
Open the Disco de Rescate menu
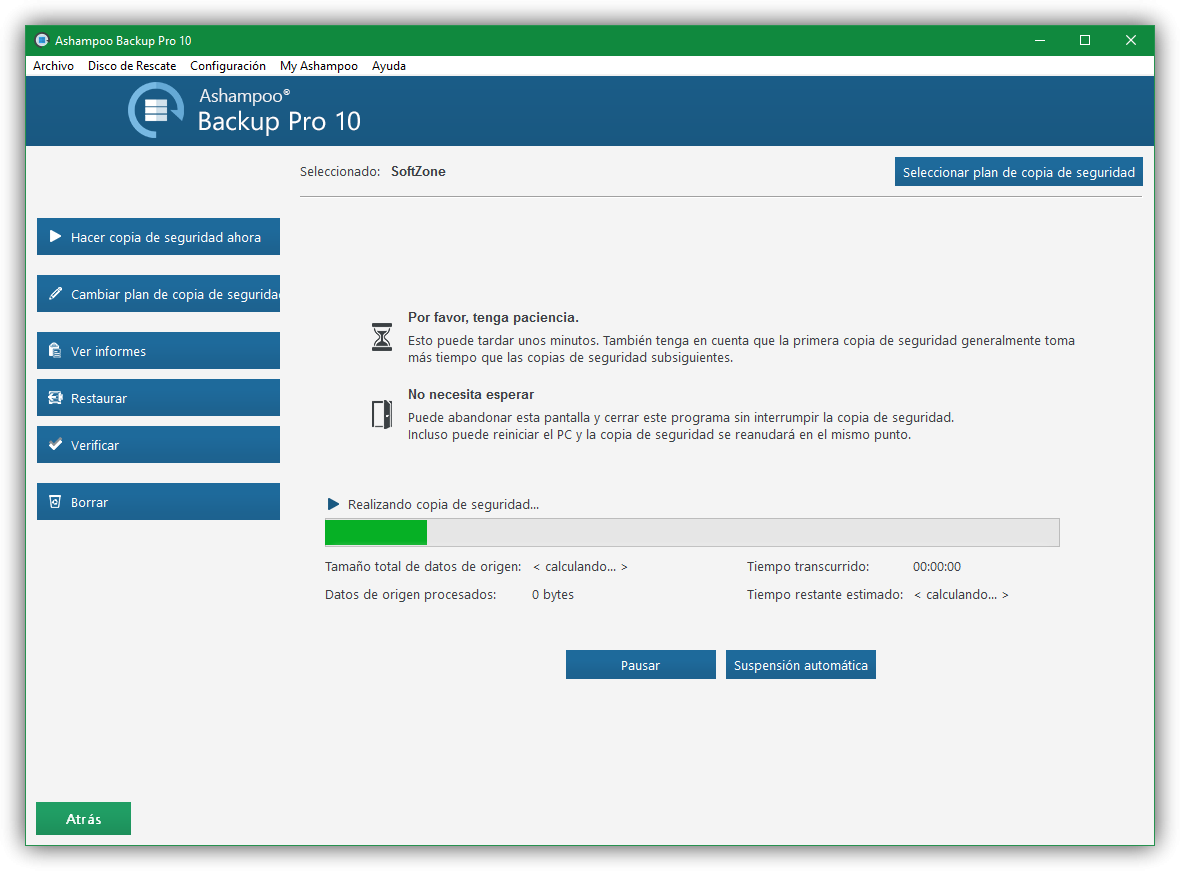coord(132,65)
